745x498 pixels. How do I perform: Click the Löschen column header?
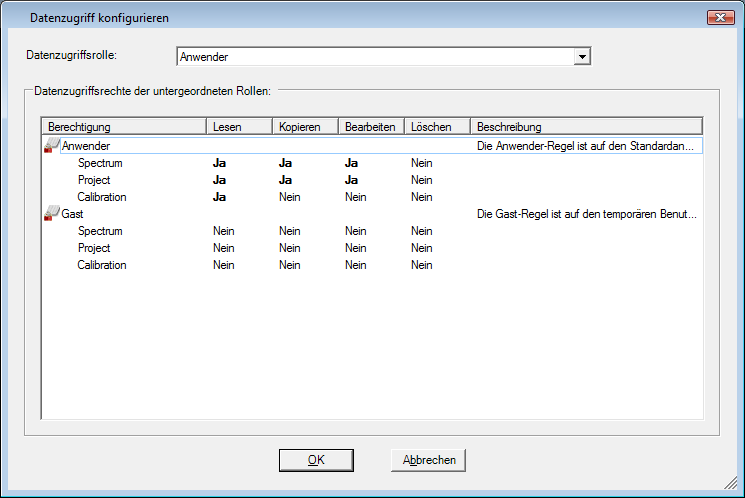click(437, 127)
